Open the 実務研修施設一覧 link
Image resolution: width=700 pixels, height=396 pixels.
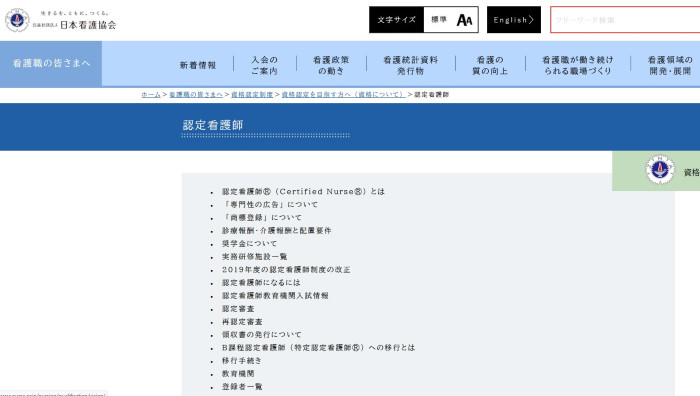tap(254, 256)
